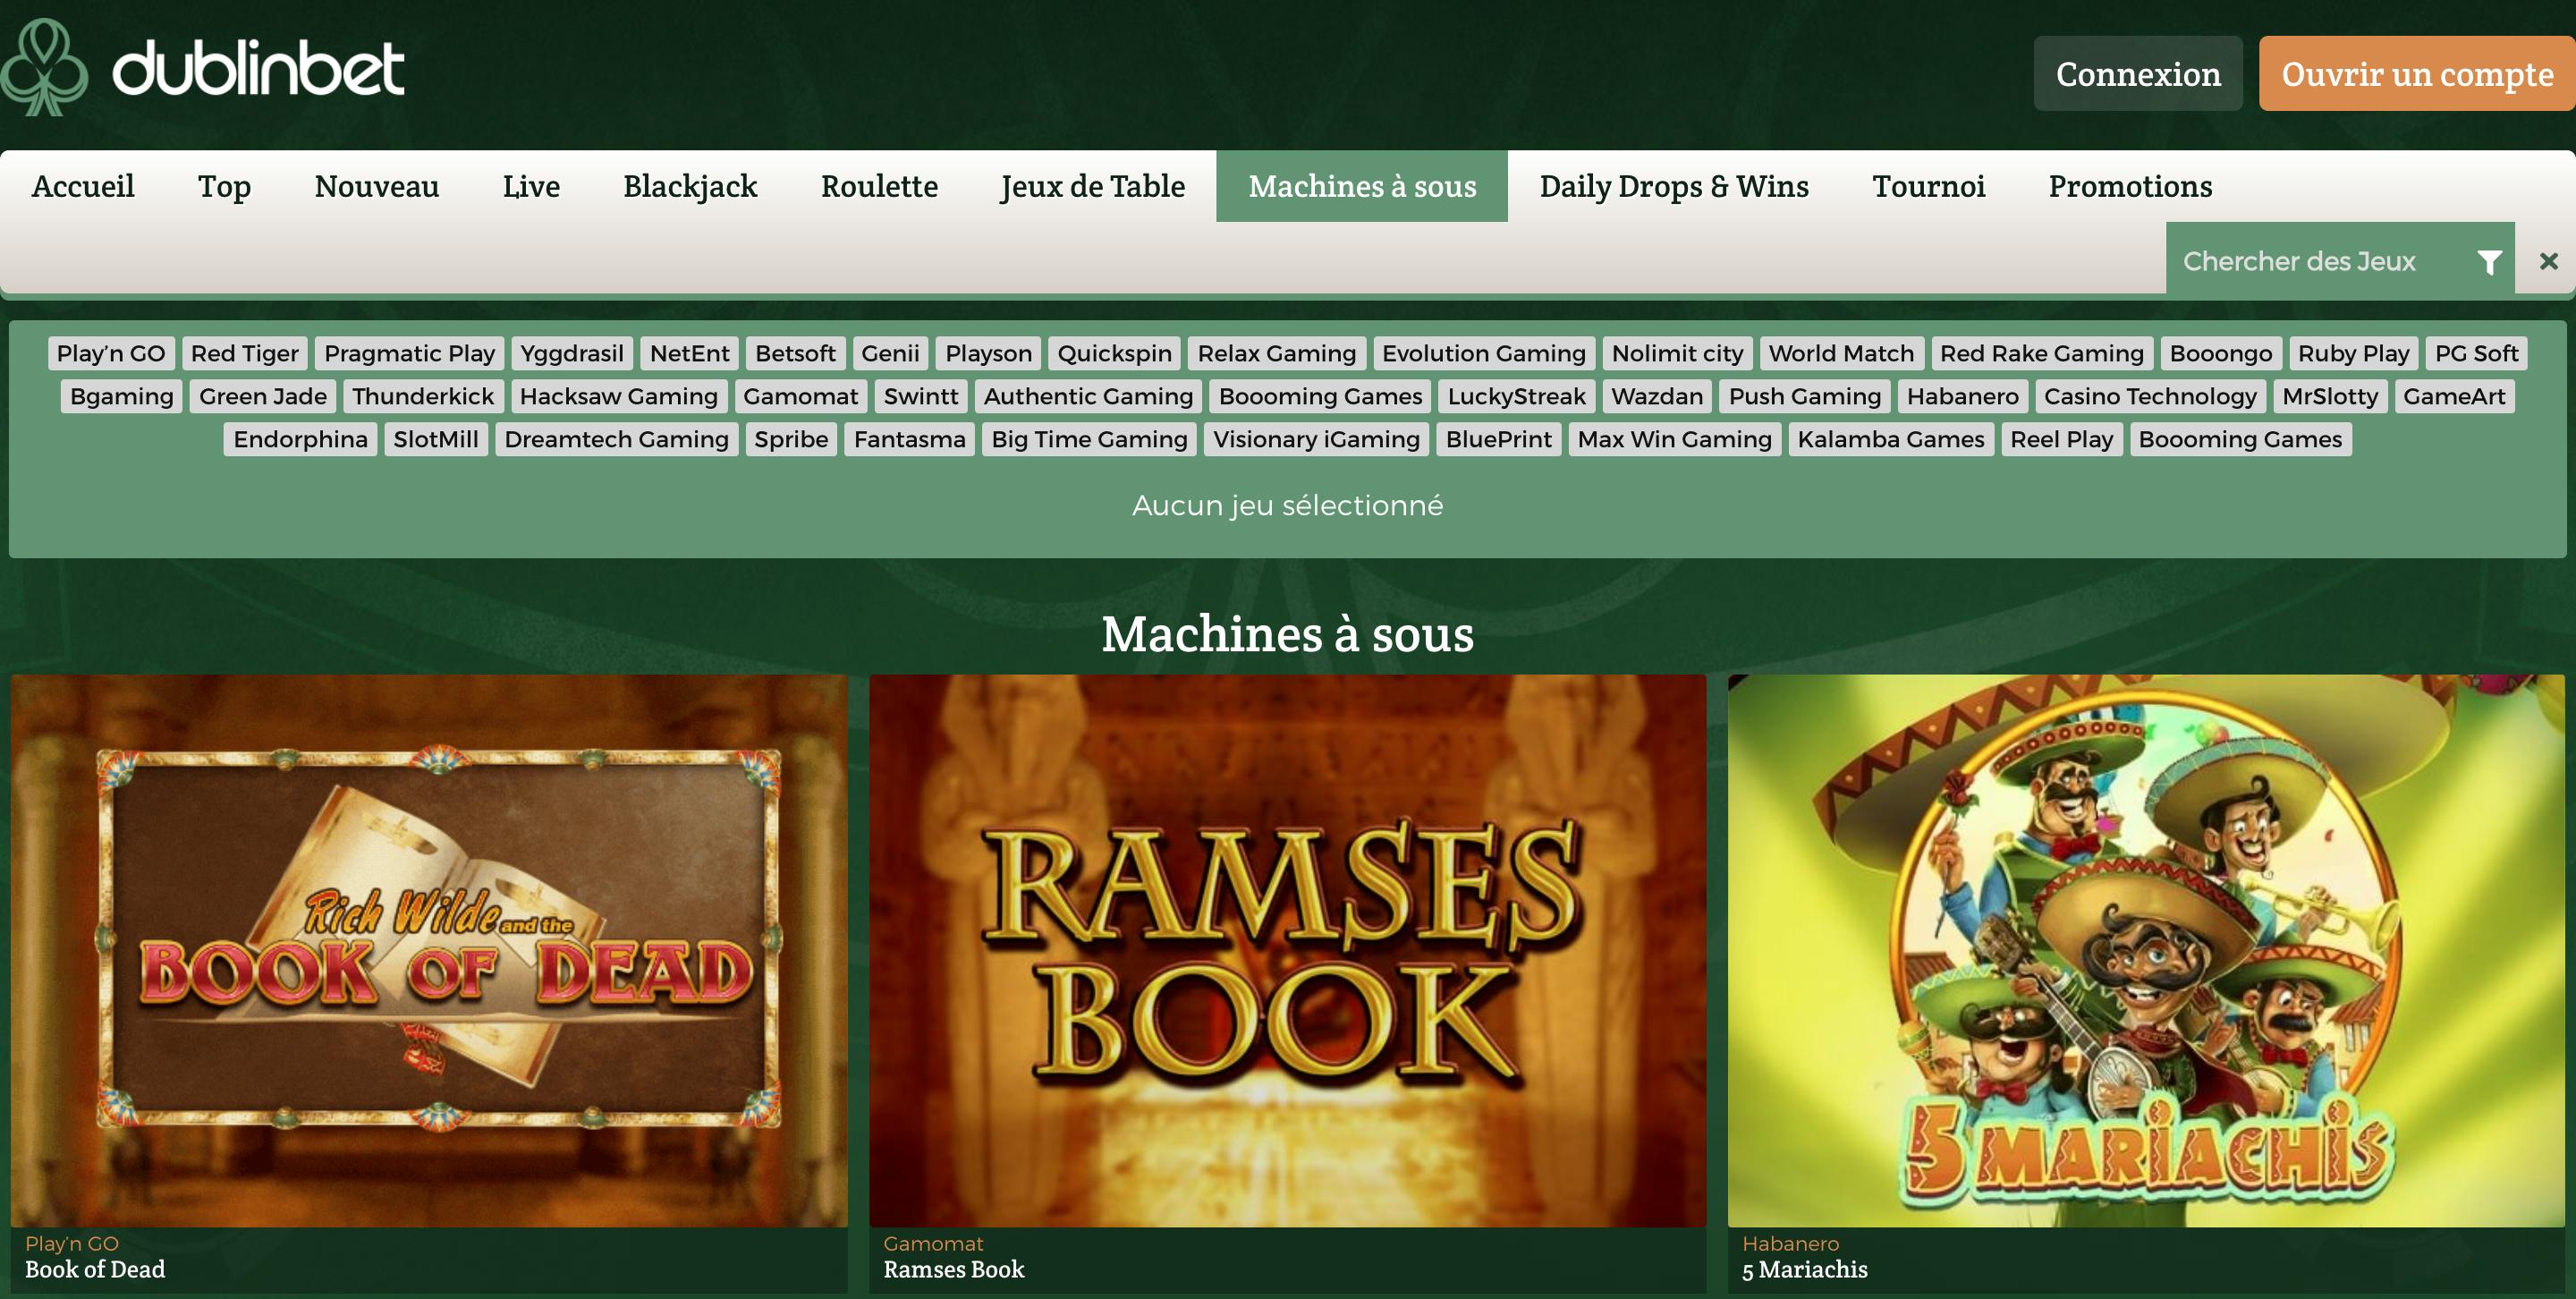Select the Relax Gaming tag
The image size is (2576, 1299).
(1277, 353)
